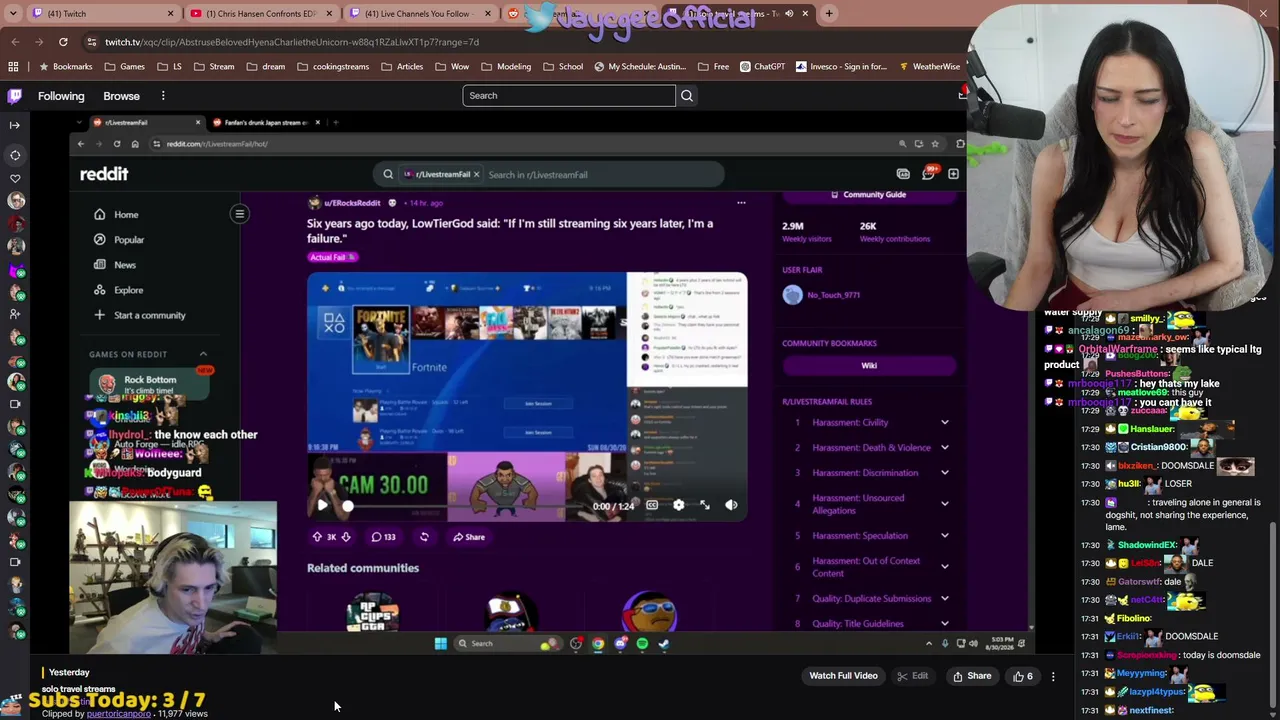Switch to the Chris Hansen Confronts YouTube tab
Image resolution: width=1280 pixels, height=720 pixels.
(x=260, y=14)
